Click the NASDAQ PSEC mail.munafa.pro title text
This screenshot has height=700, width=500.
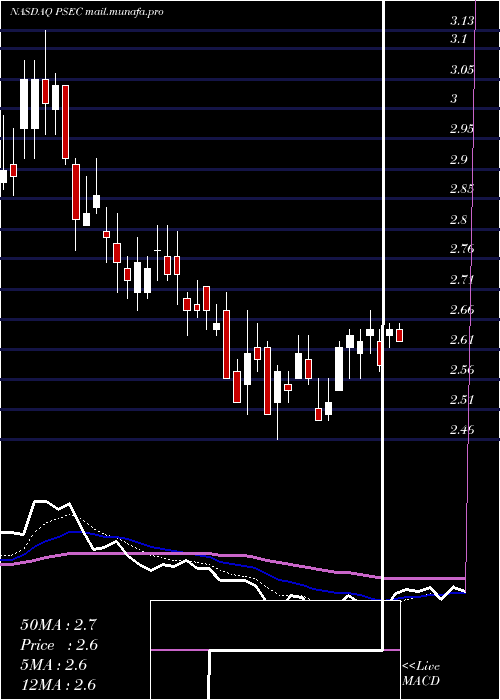pos(87,12)
